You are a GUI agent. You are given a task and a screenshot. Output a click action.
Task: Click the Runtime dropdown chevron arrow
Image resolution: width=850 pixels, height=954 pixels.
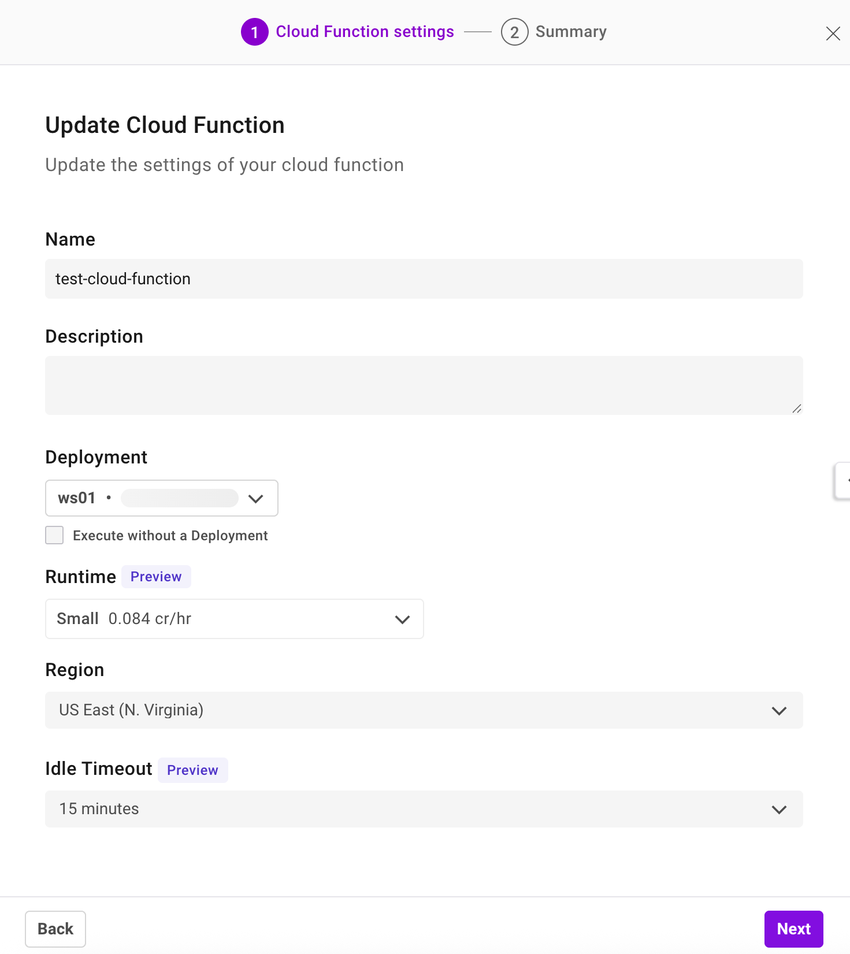point(403,619)
